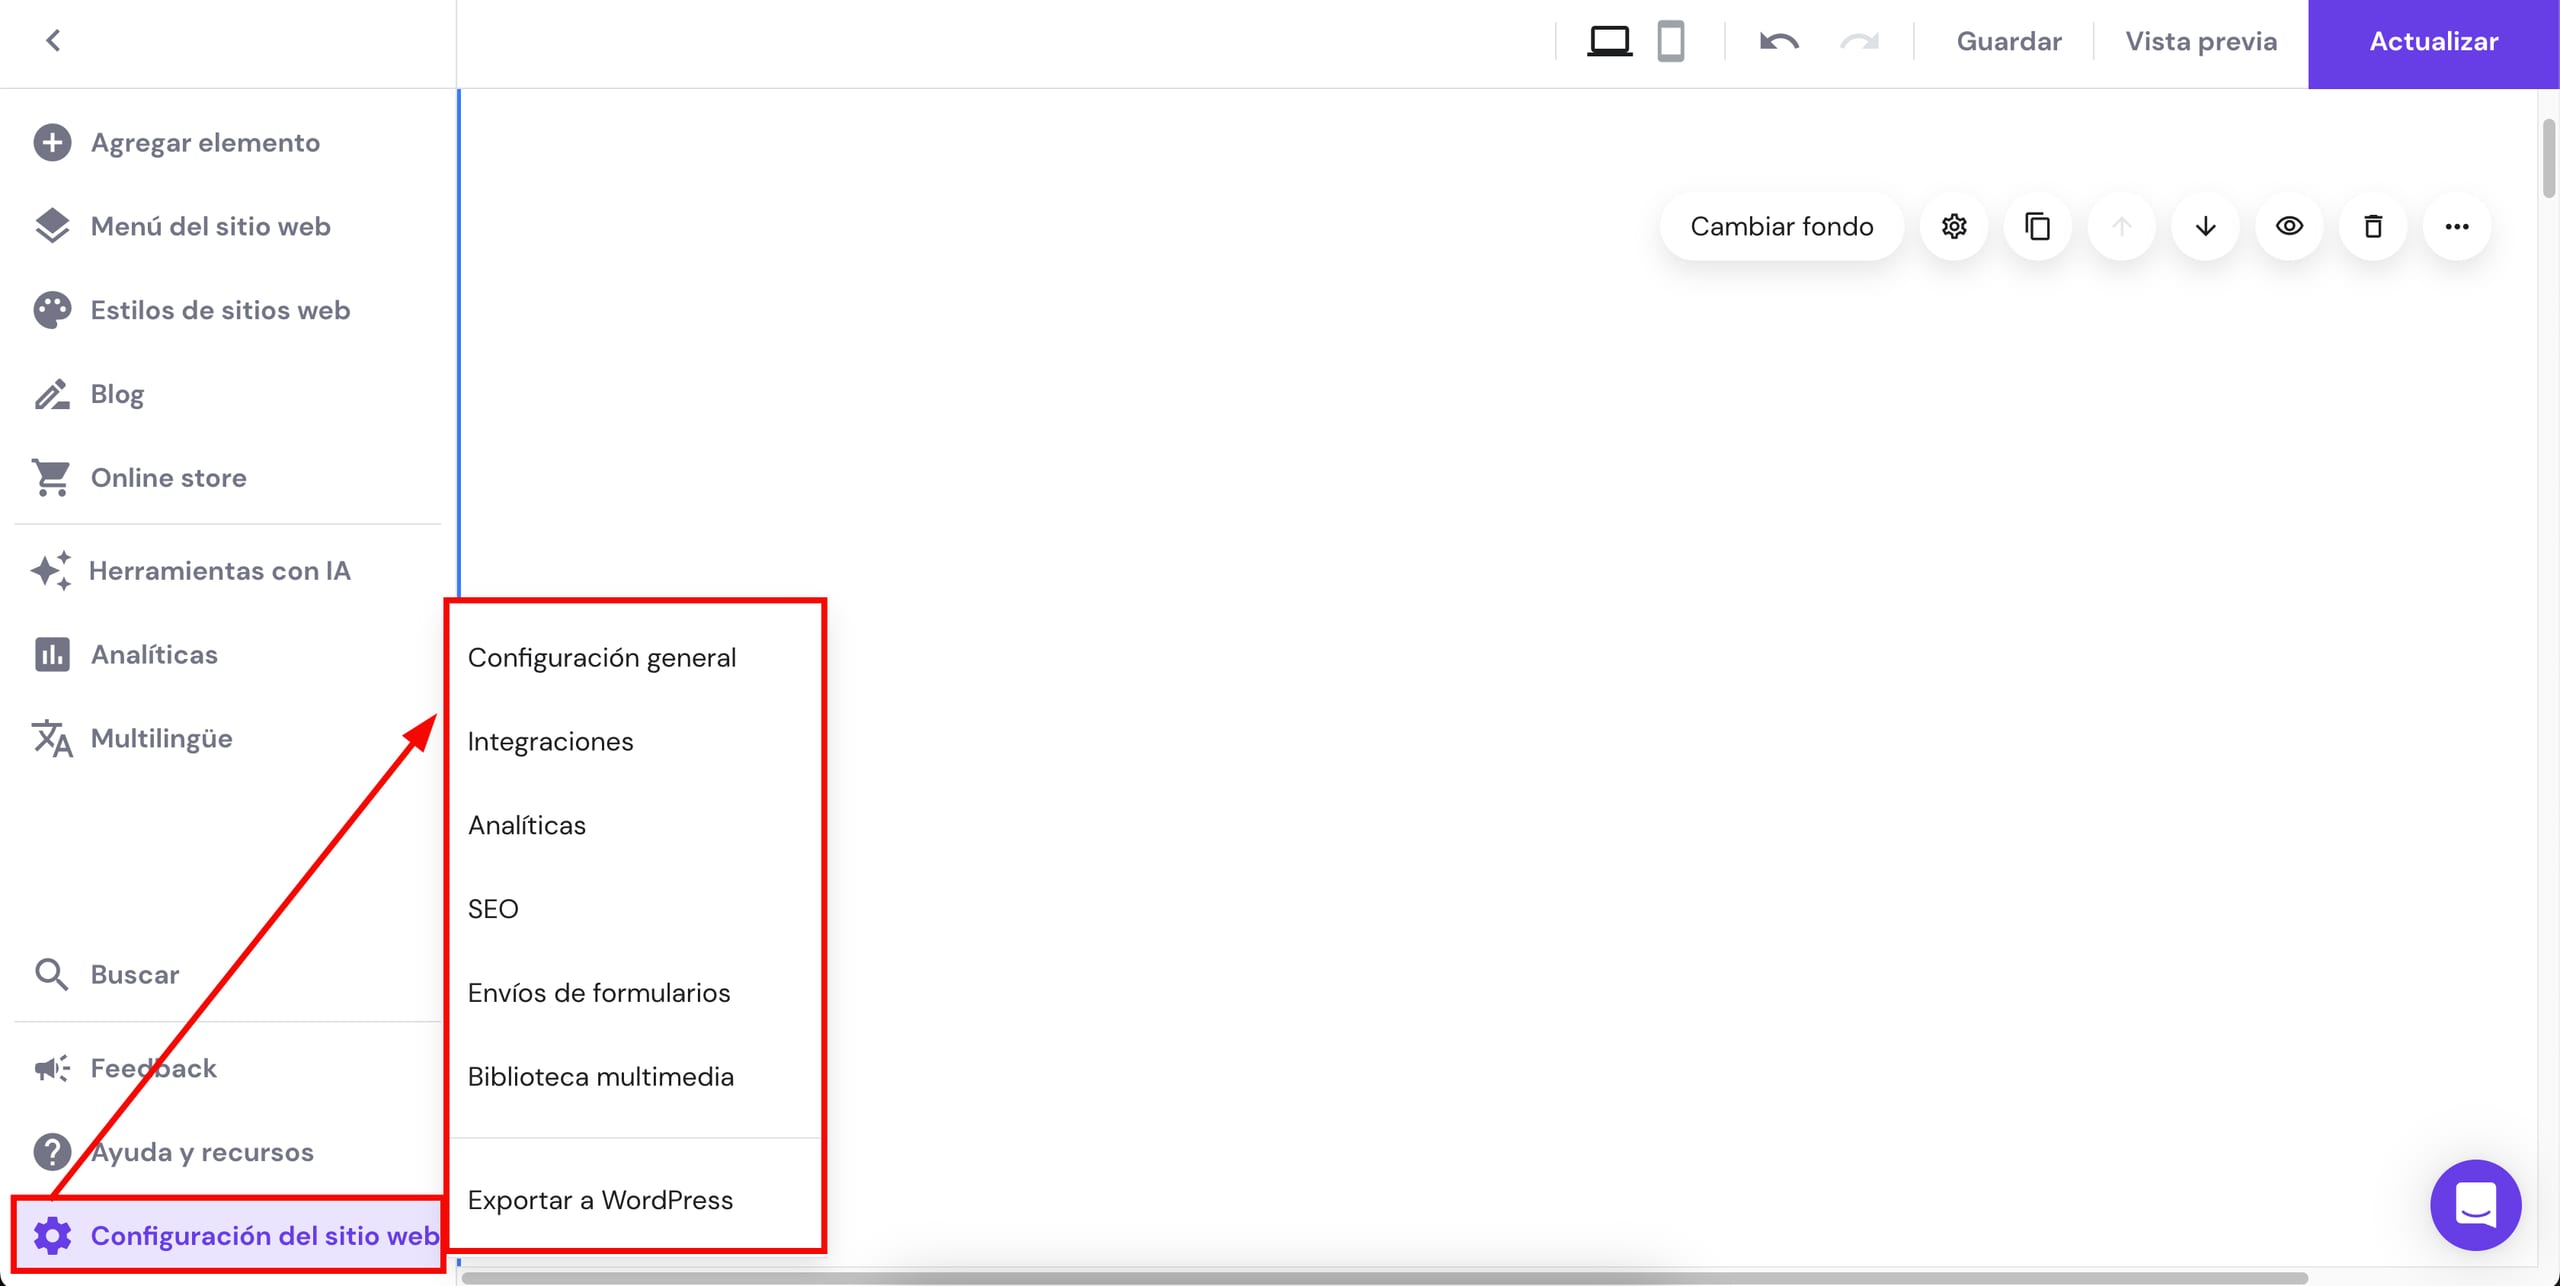The image size is (2560, 1286).
Task: Delete the section using trash icon
Action: [x=2372, y=226]
